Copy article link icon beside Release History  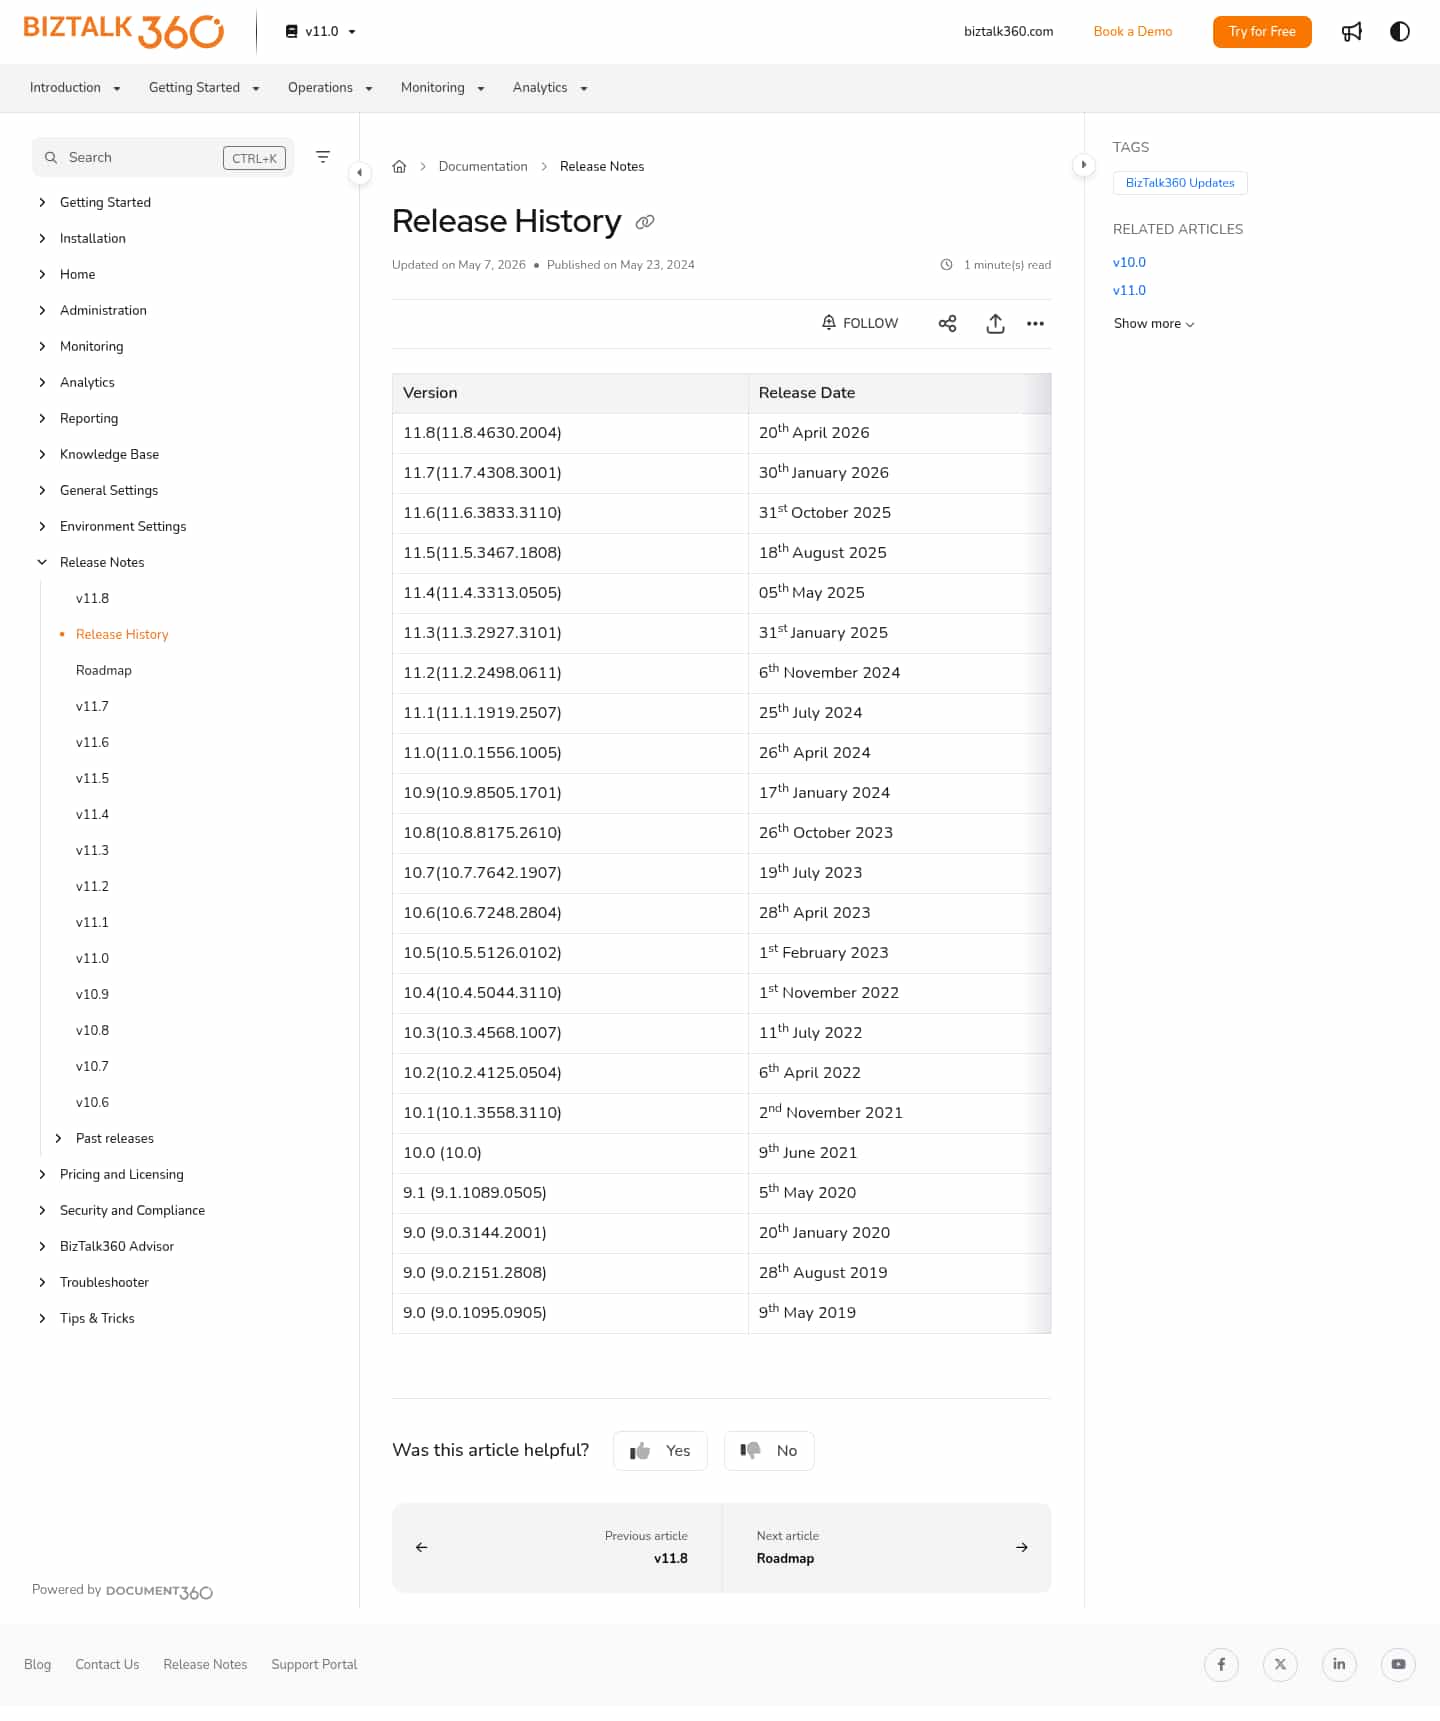click(x=645, y=222)
